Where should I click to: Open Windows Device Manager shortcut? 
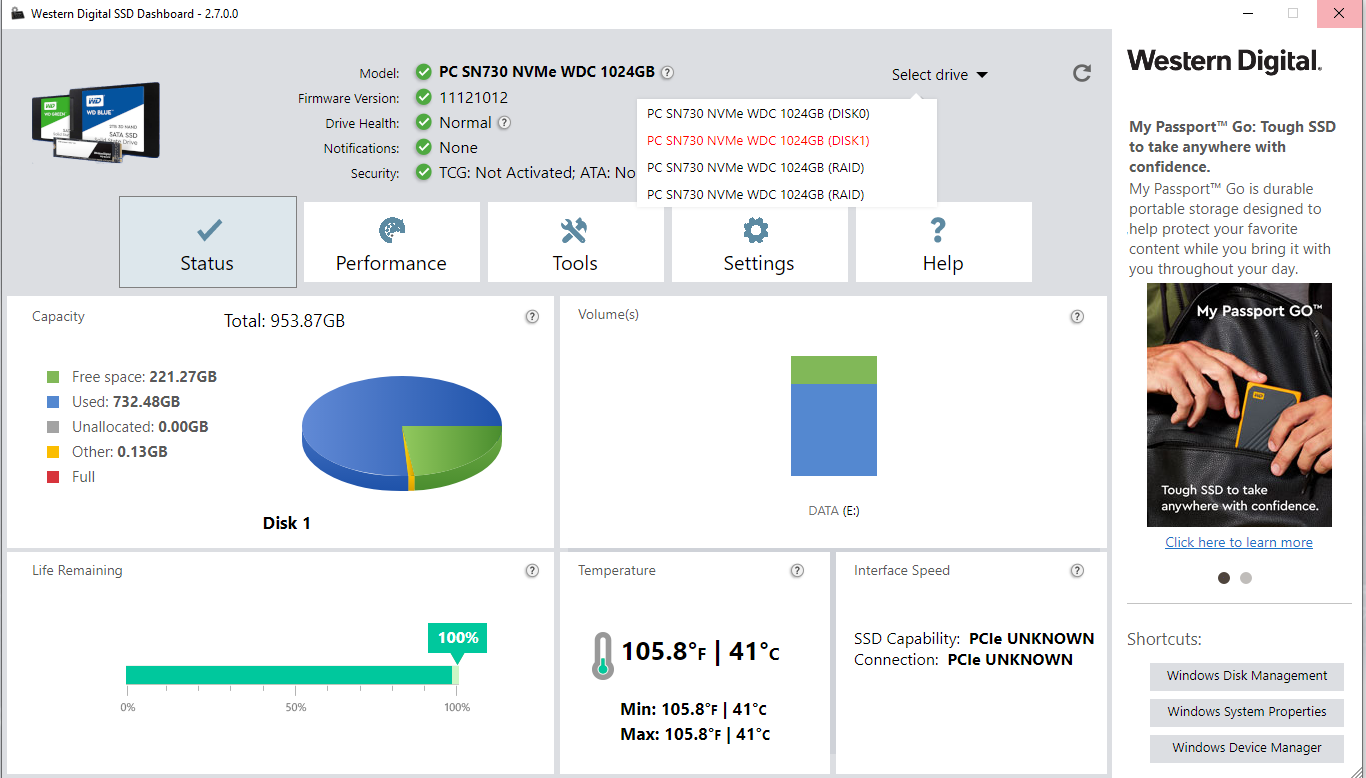[x=1247, y=748]
